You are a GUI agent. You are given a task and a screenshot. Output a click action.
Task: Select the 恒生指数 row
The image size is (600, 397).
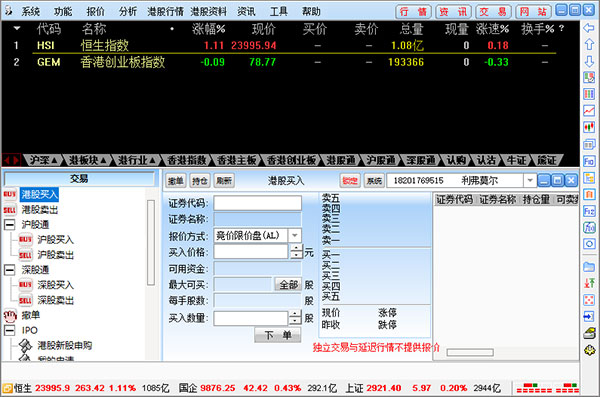pos(291,45)
